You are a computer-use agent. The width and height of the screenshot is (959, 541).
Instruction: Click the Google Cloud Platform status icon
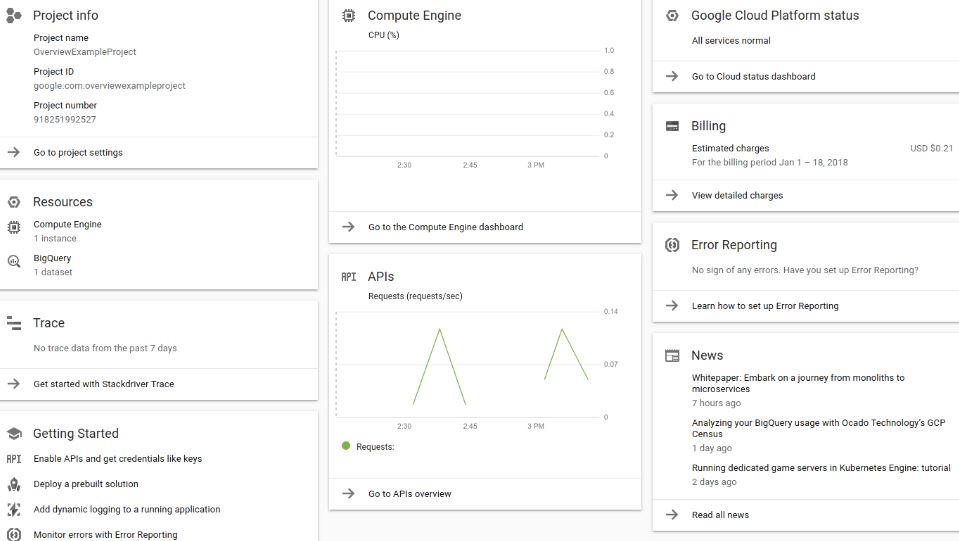[x=672, y=15]
